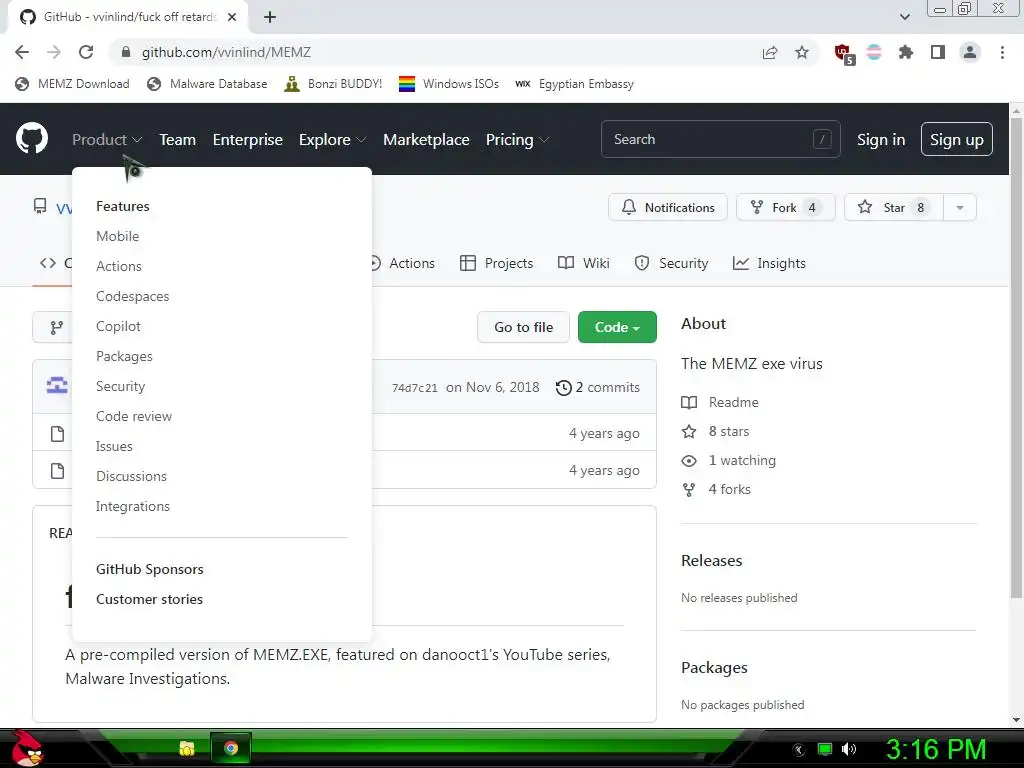Select Security in Product menu

tap(121, 387)
